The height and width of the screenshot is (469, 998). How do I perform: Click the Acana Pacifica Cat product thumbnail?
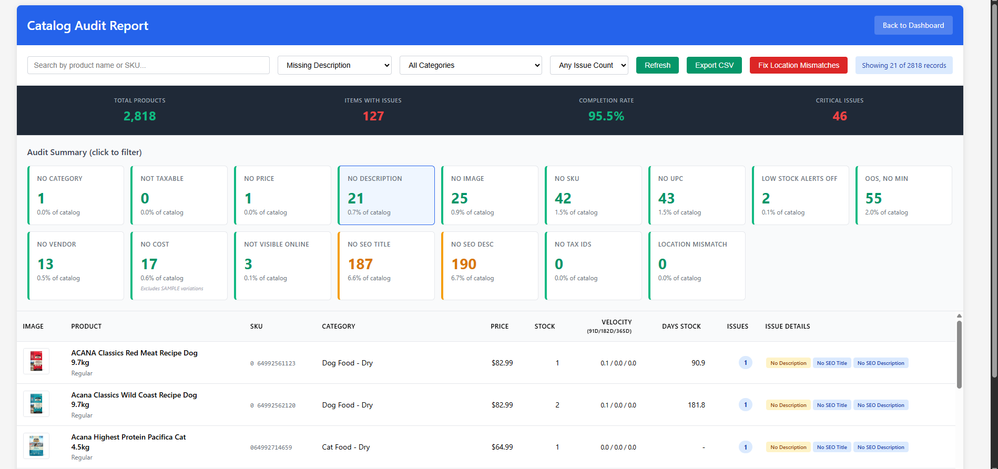36,446
